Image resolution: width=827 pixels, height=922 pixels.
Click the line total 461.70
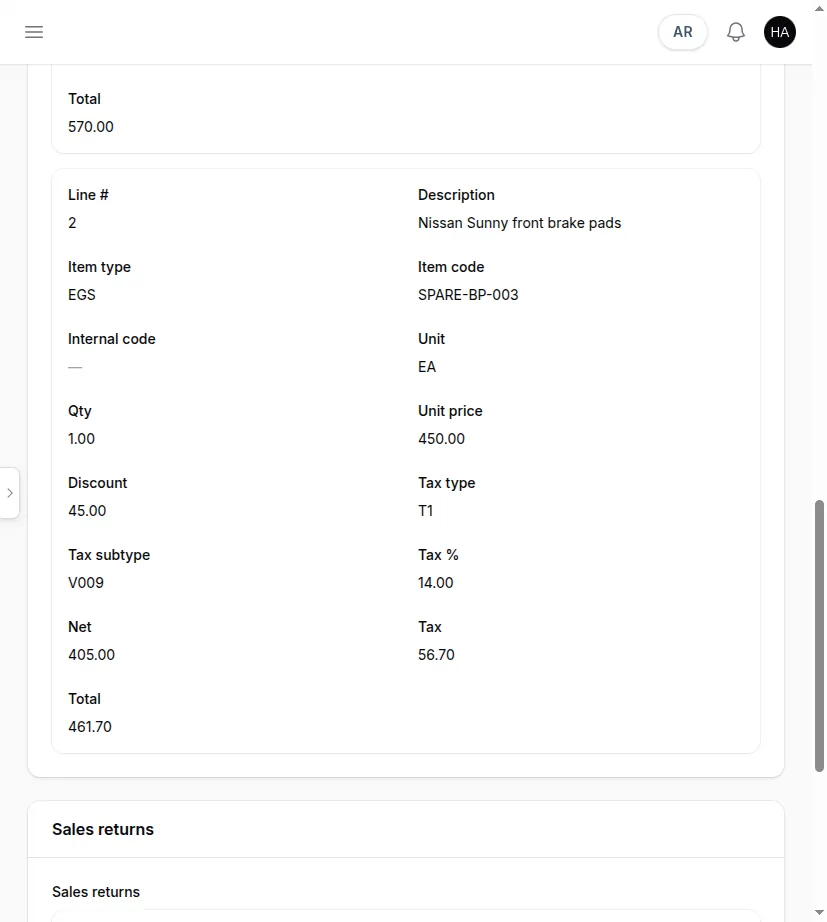click(x=90, y=727)
